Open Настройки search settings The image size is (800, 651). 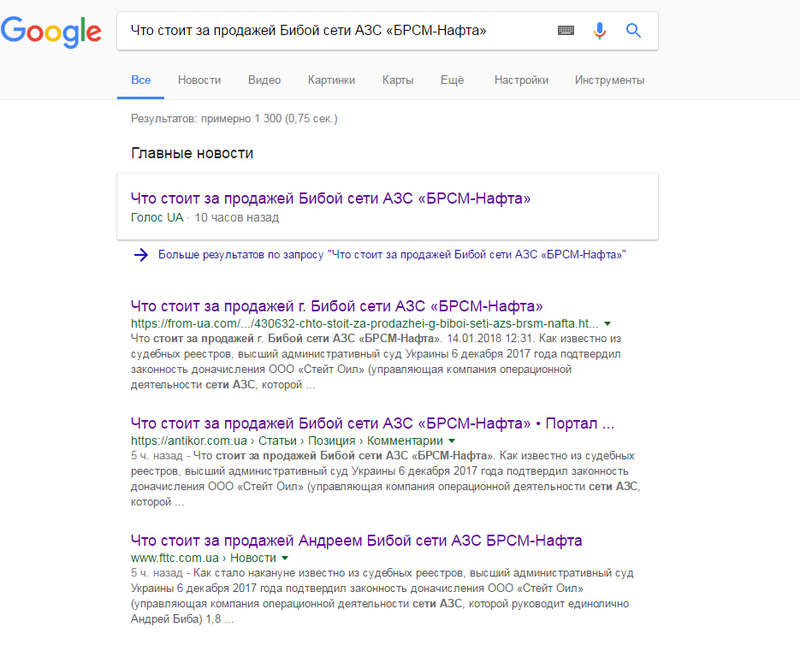[521, 80]
